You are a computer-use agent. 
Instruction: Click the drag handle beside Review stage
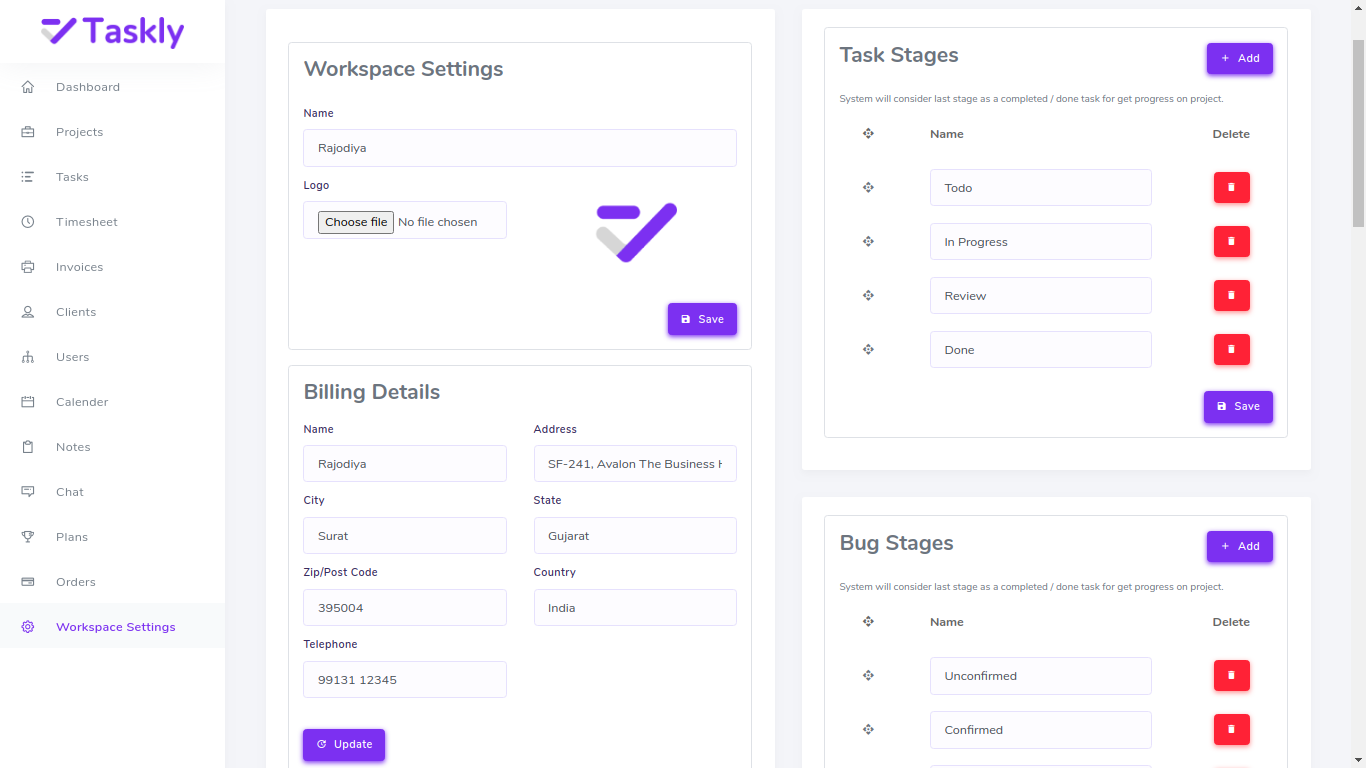[868, 295]
